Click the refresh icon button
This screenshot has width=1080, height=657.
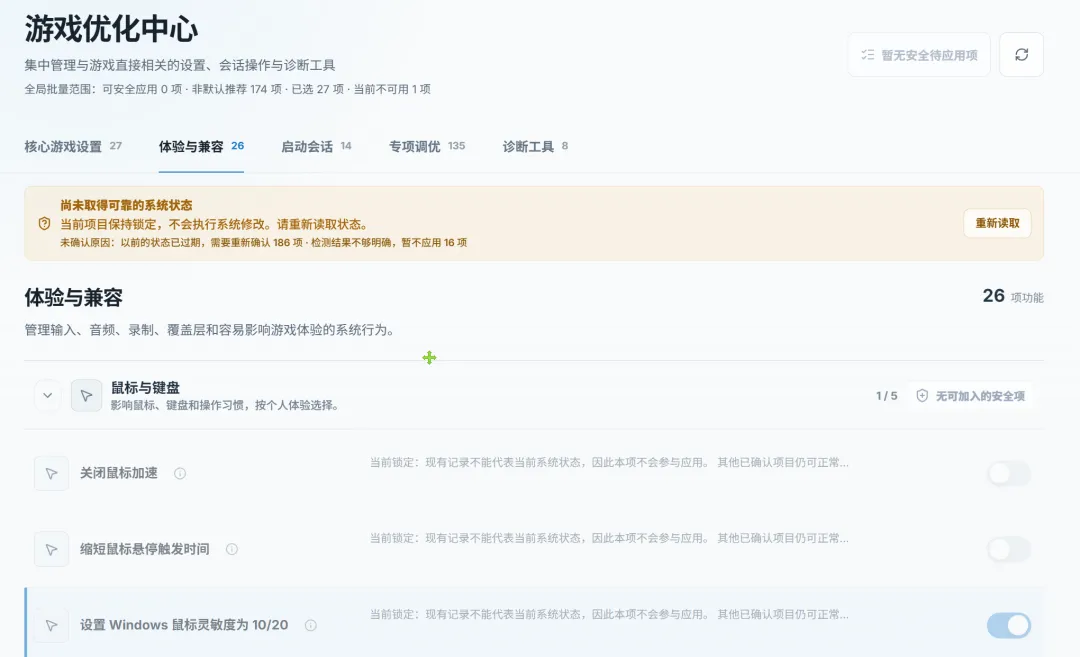coord(1021,54)
